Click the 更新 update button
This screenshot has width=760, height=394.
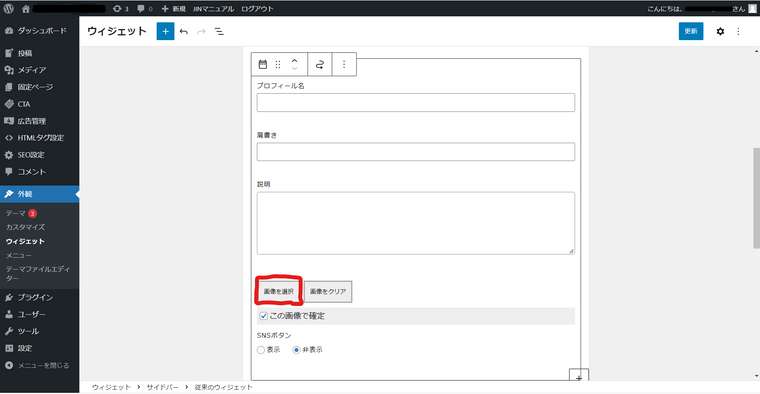[691, 32]
